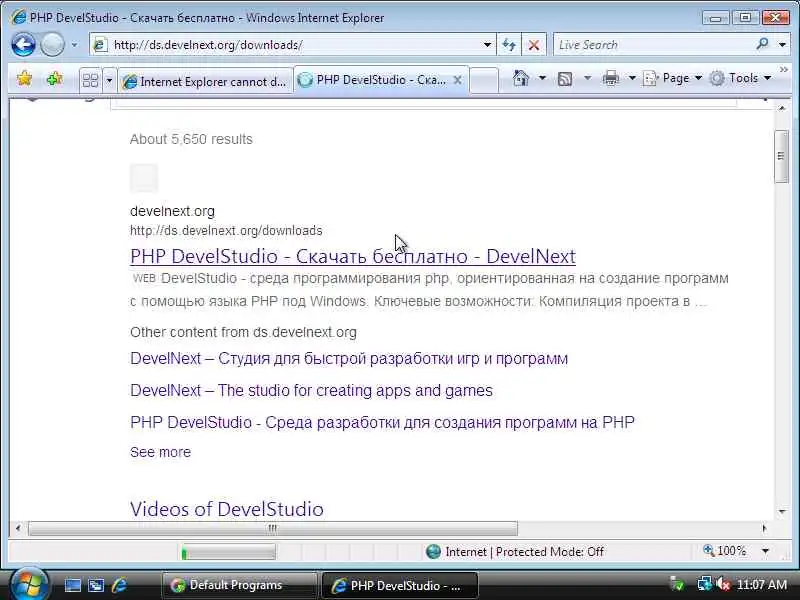Expand the Print options dropdown
This screenshot has height=600, width=800.
[x=632, y=78]
